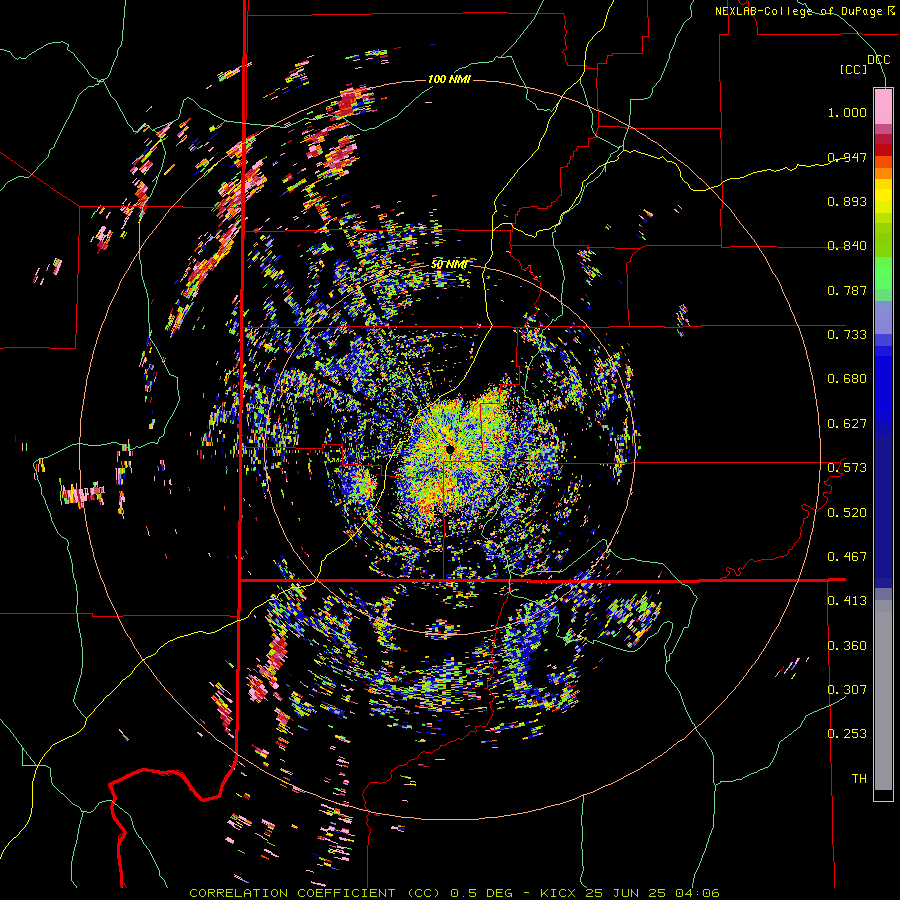This screenshot has height=900, width=900.
Task: Click the DCC label above the color scale
Action: pos(879,59)
